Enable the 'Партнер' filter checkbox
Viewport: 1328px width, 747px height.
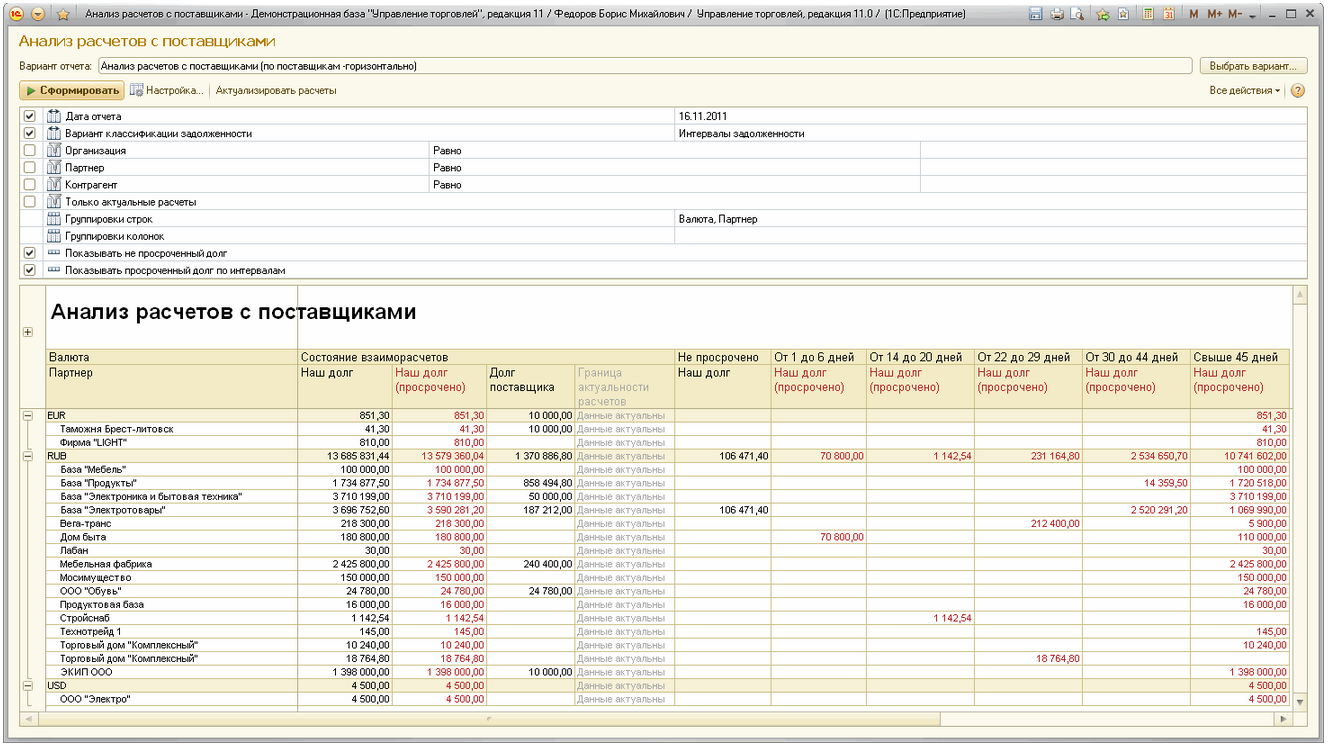coord(29,168)
